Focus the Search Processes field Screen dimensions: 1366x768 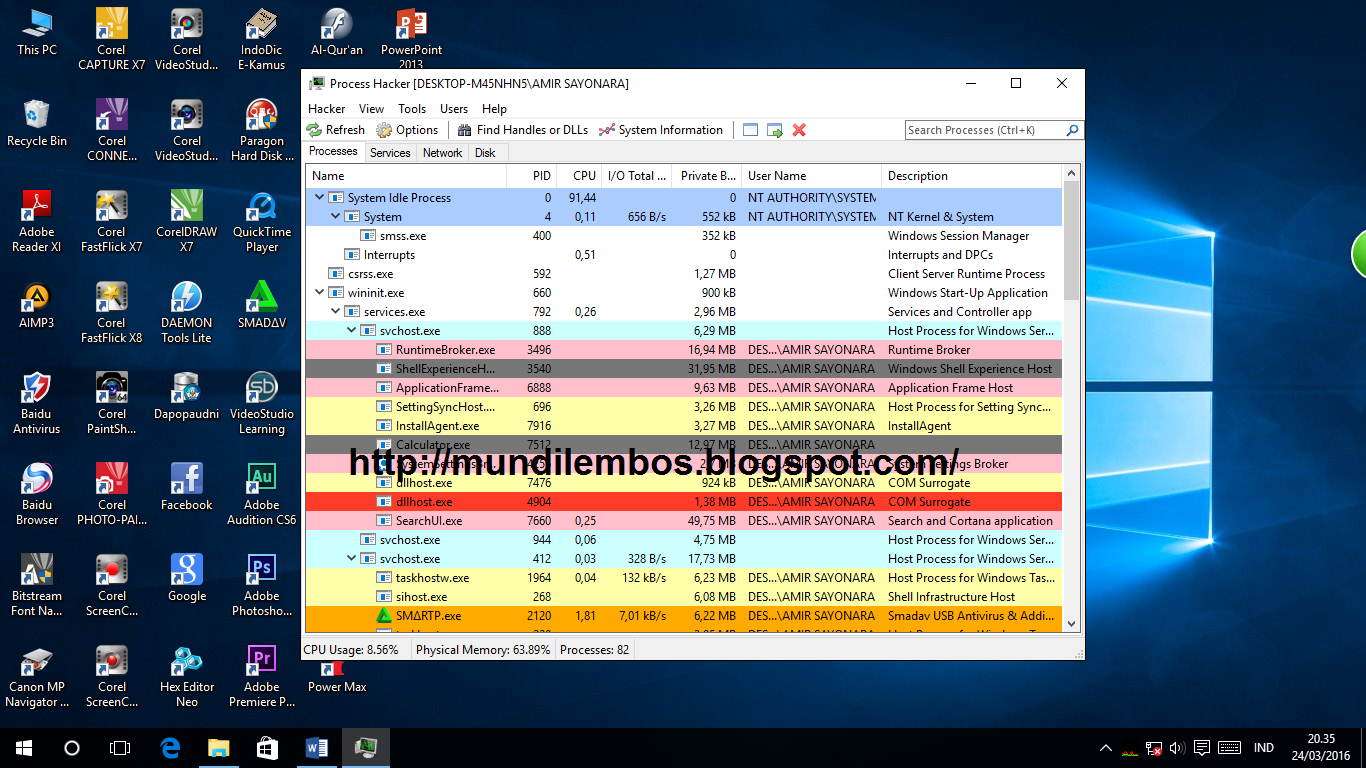985,130
